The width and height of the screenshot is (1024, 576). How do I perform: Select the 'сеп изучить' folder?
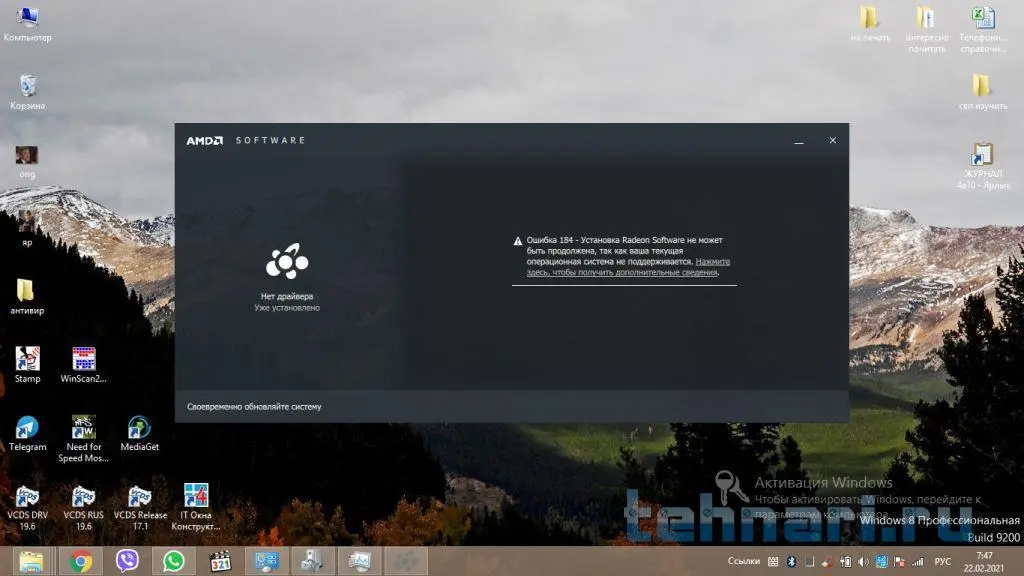[x=983, y=91]
